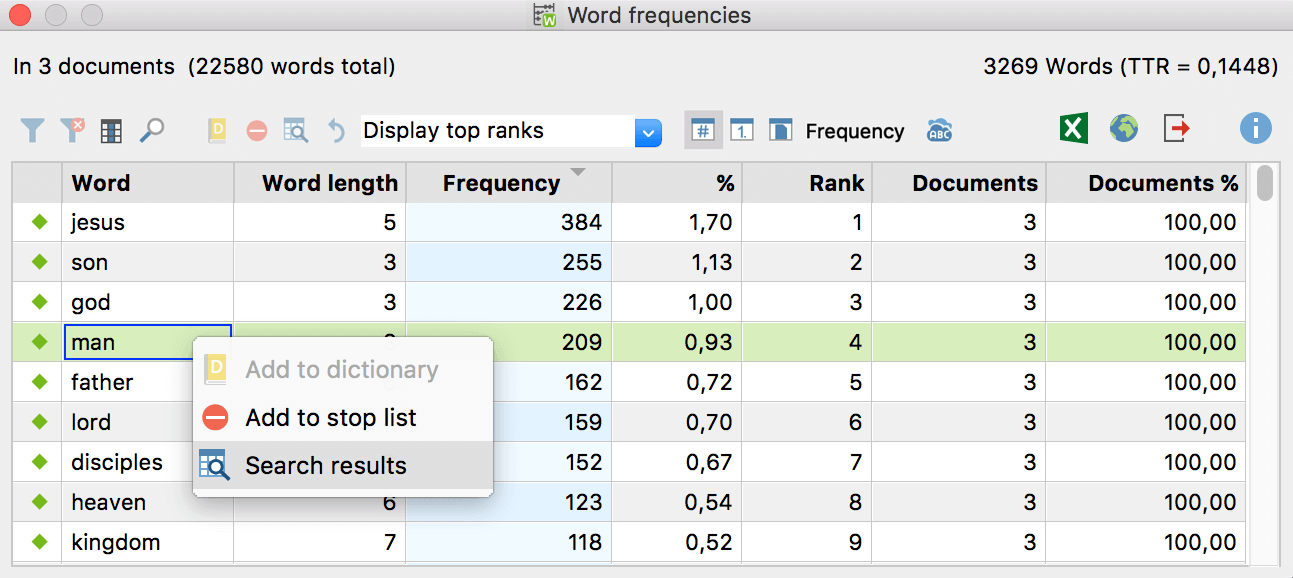Click frequency value 384
Image resolution: width=1293 pixels, height=578 pixels.
[x=581, y=222]
